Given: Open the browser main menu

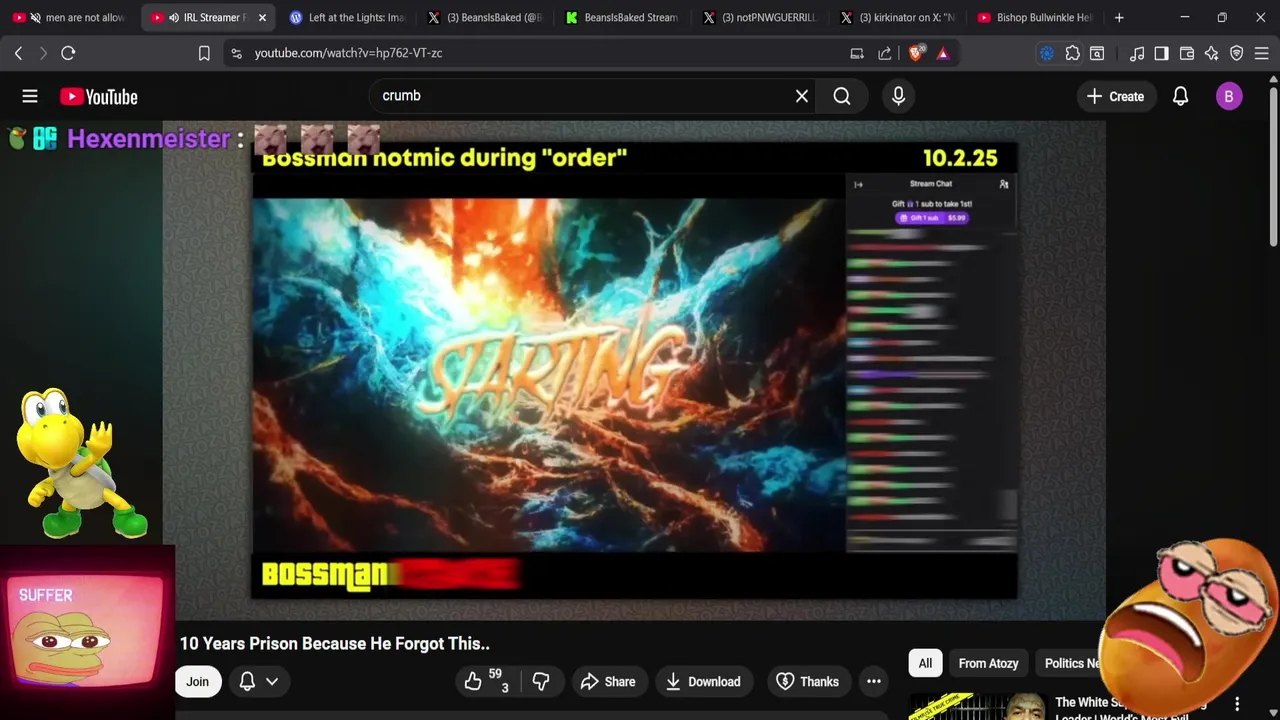Looking at the screenshot, I should tap(1262, 53).
